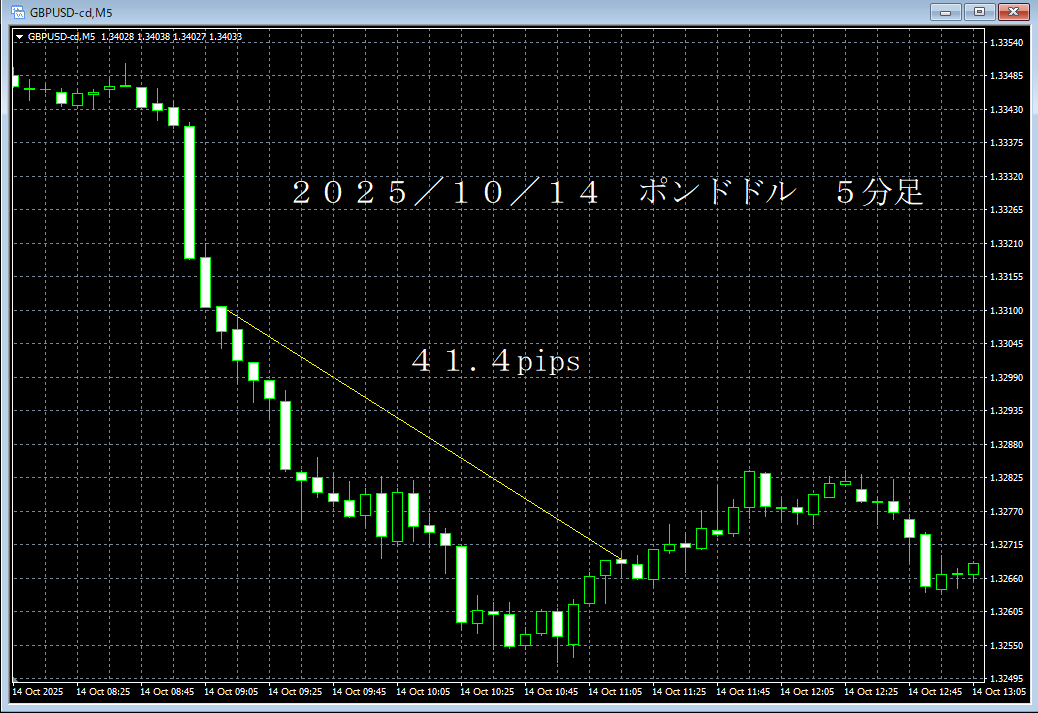This screenshot has width=1038, height=713.
Task: Click the 14 Oct 10:05 time label
Action: (423, 691)
